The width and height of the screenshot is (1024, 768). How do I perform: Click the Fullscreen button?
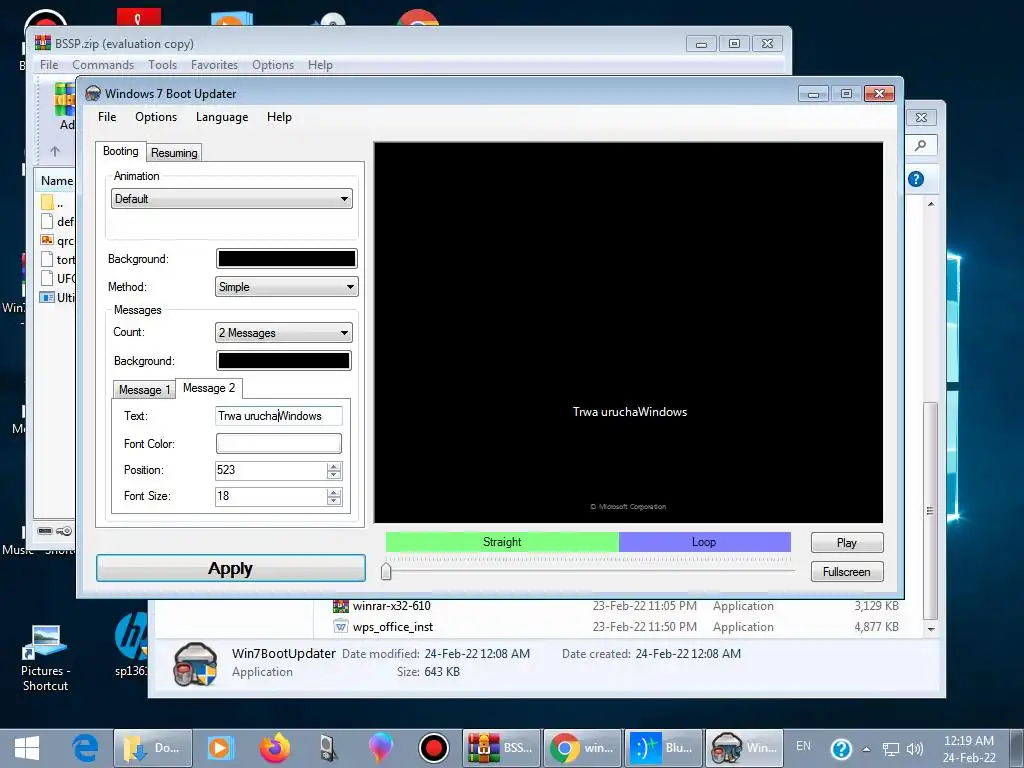click(847, 571)
